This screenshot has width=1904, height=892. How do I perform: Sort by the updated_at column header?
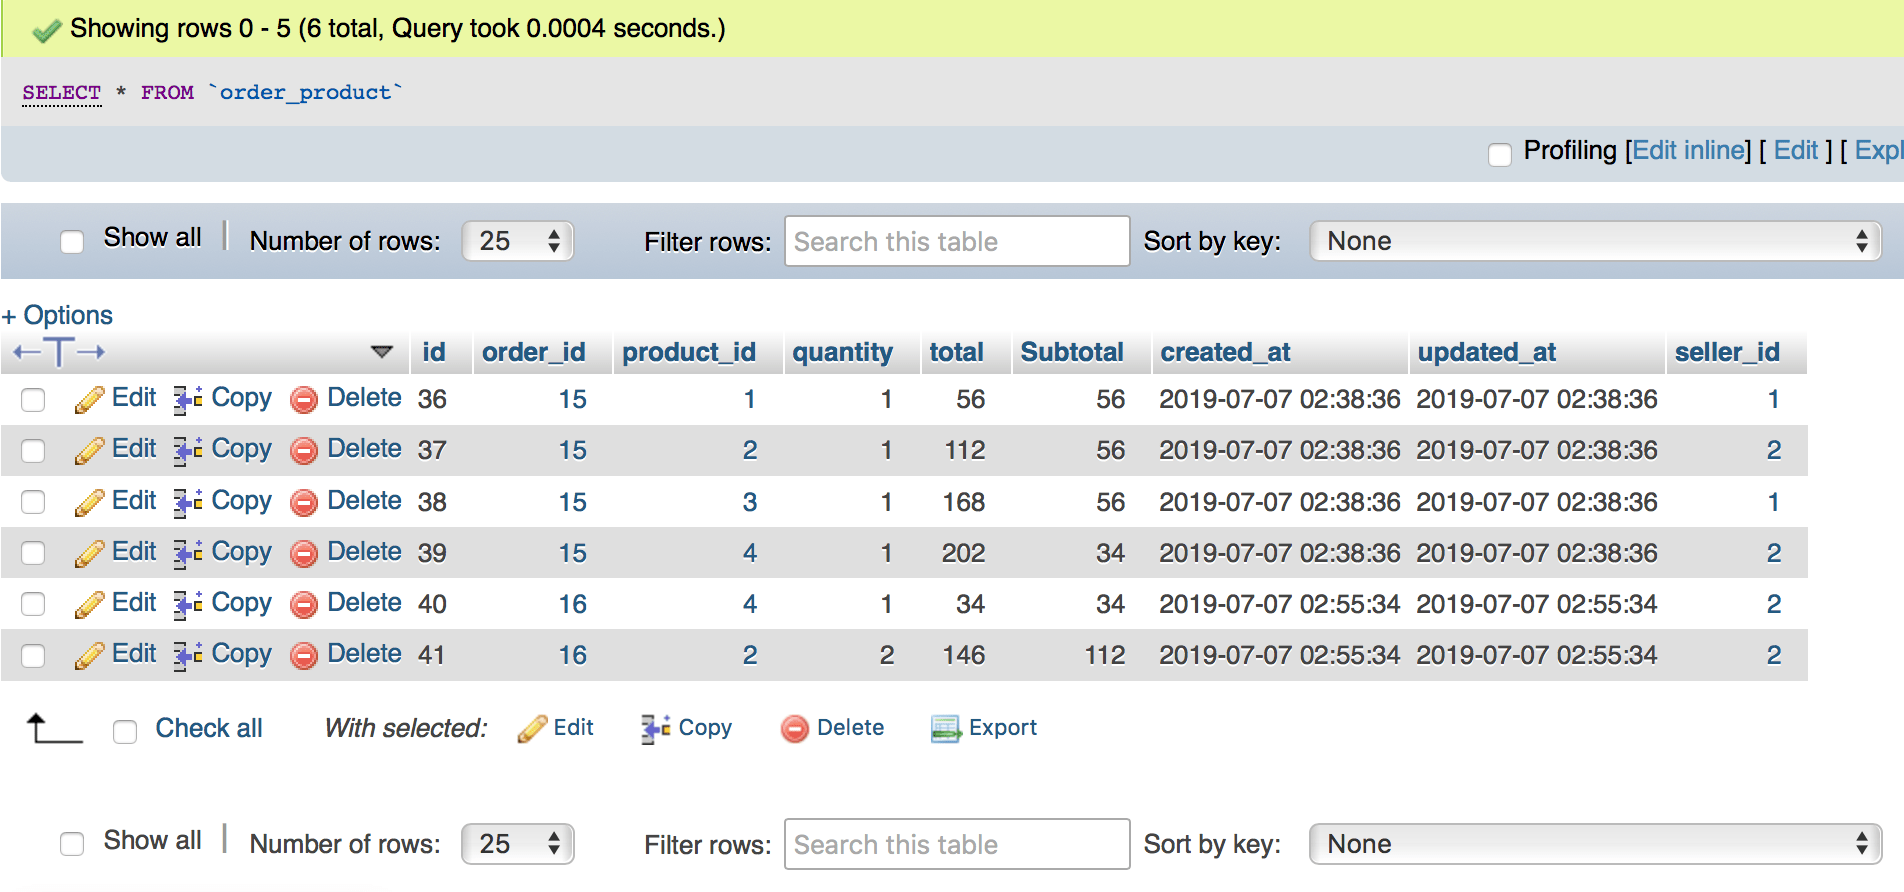(x=1487, y=352)
